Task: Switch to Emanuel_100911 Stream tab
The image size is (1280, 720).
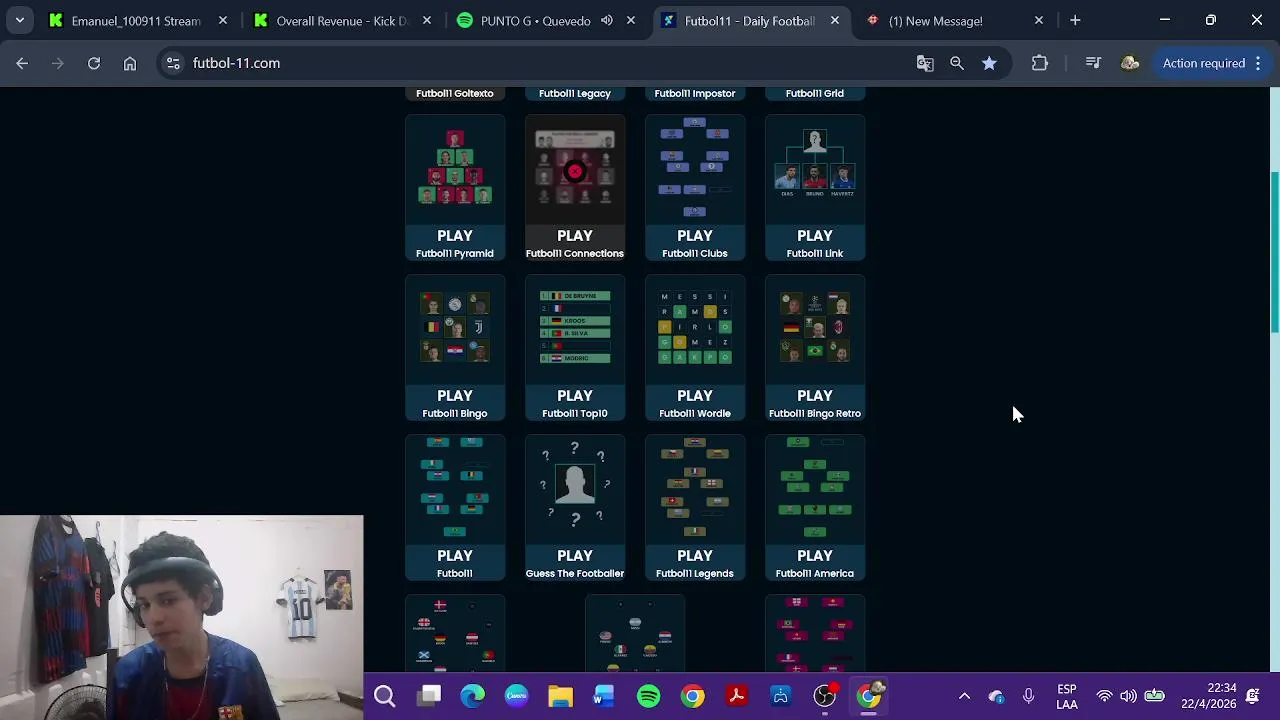Action: (136, 20)
